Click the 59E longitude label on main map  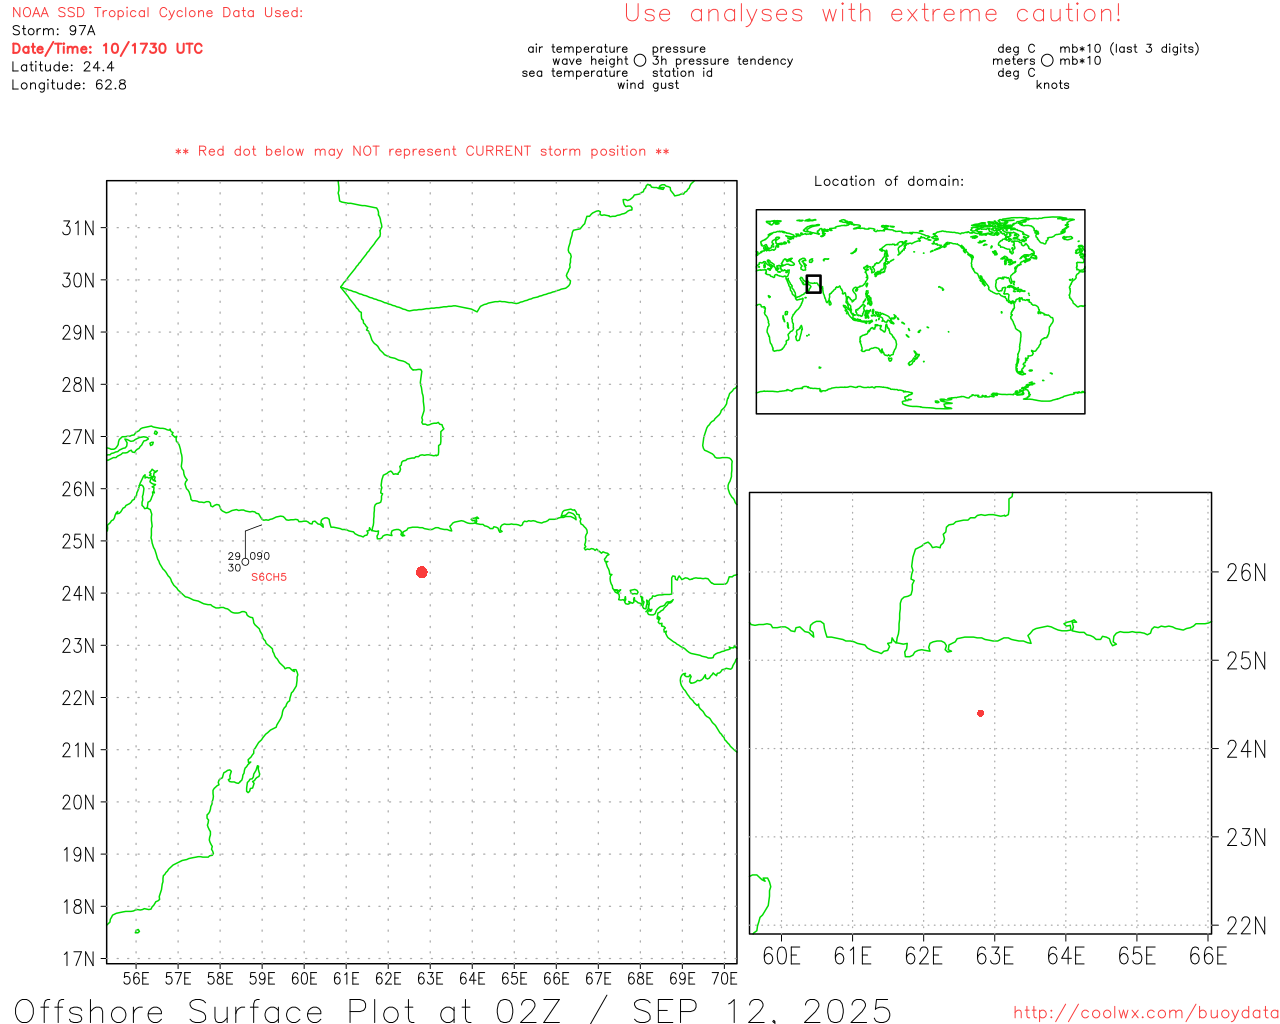tap(262, 979)
